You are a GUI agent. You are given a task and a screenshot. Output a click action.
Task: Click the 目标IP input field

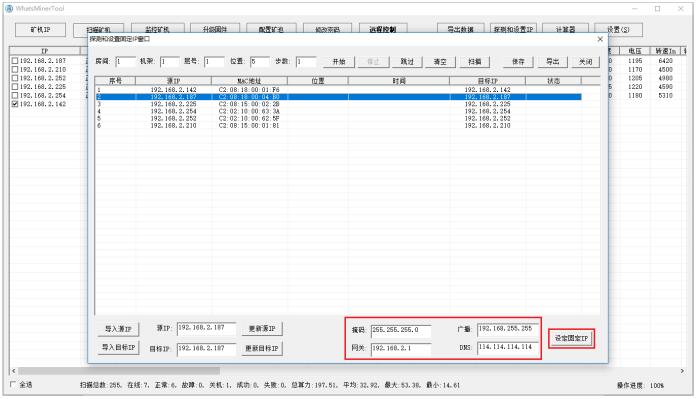(206, 349)
